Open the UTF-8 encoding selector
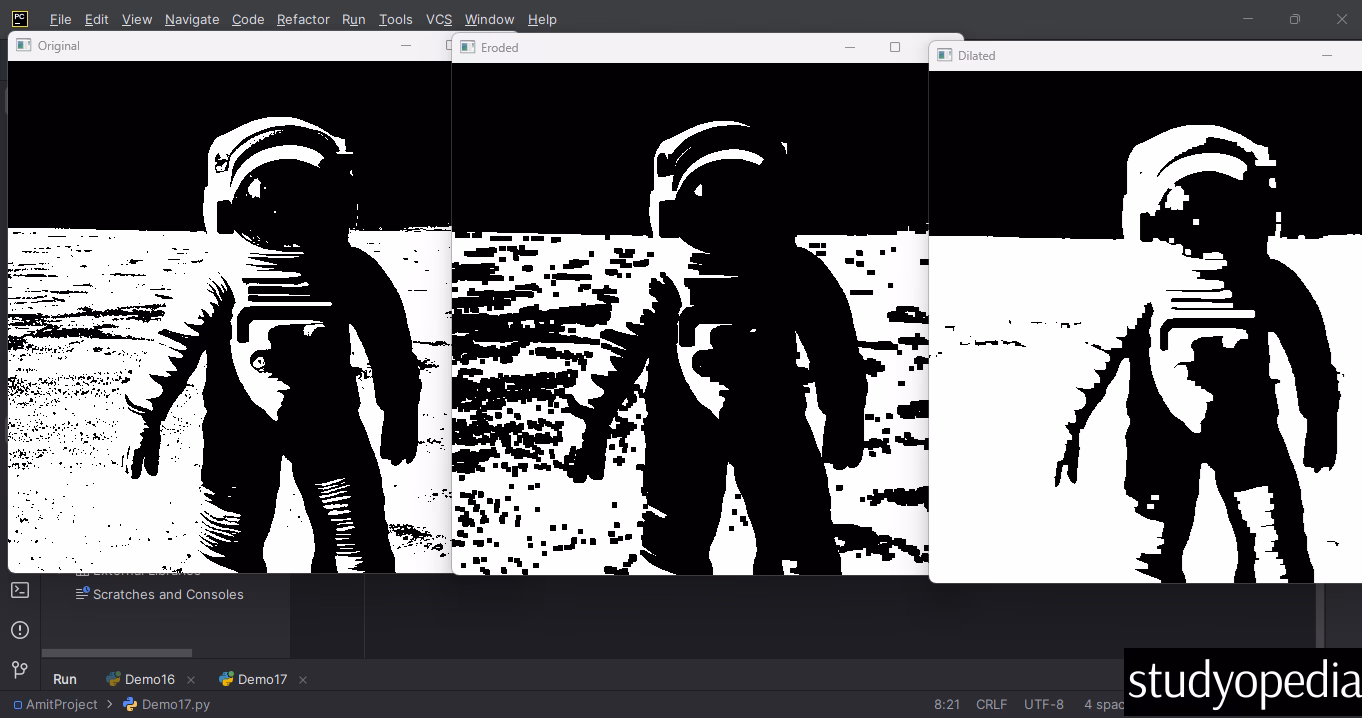This screenshot has width=1362, height=718. [x=1044, y=704]
